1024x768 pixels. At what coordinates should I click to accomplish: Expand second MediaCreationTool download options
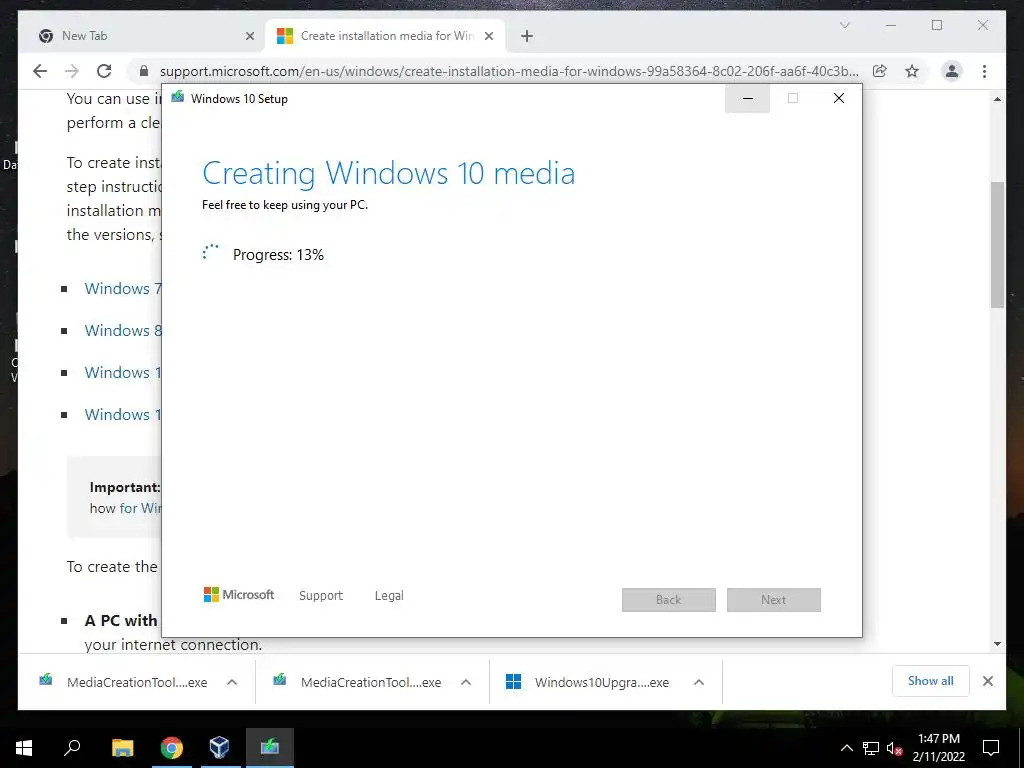click(466, 682)
